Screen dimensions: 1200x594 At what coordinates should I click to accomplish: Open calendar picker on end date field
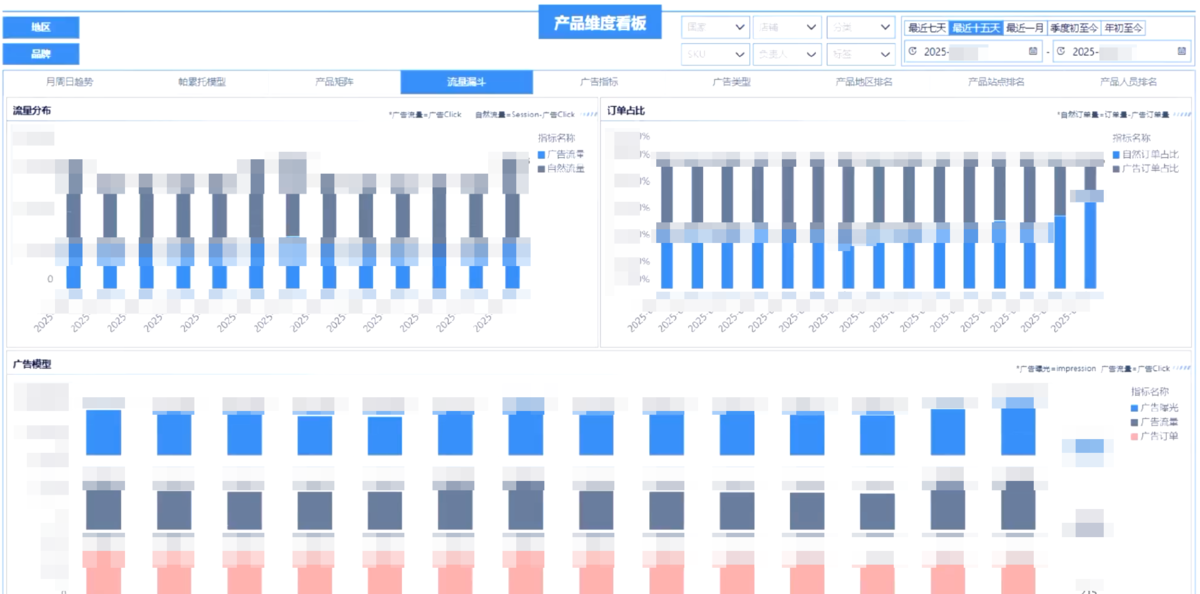click(x=1183, y=51)
